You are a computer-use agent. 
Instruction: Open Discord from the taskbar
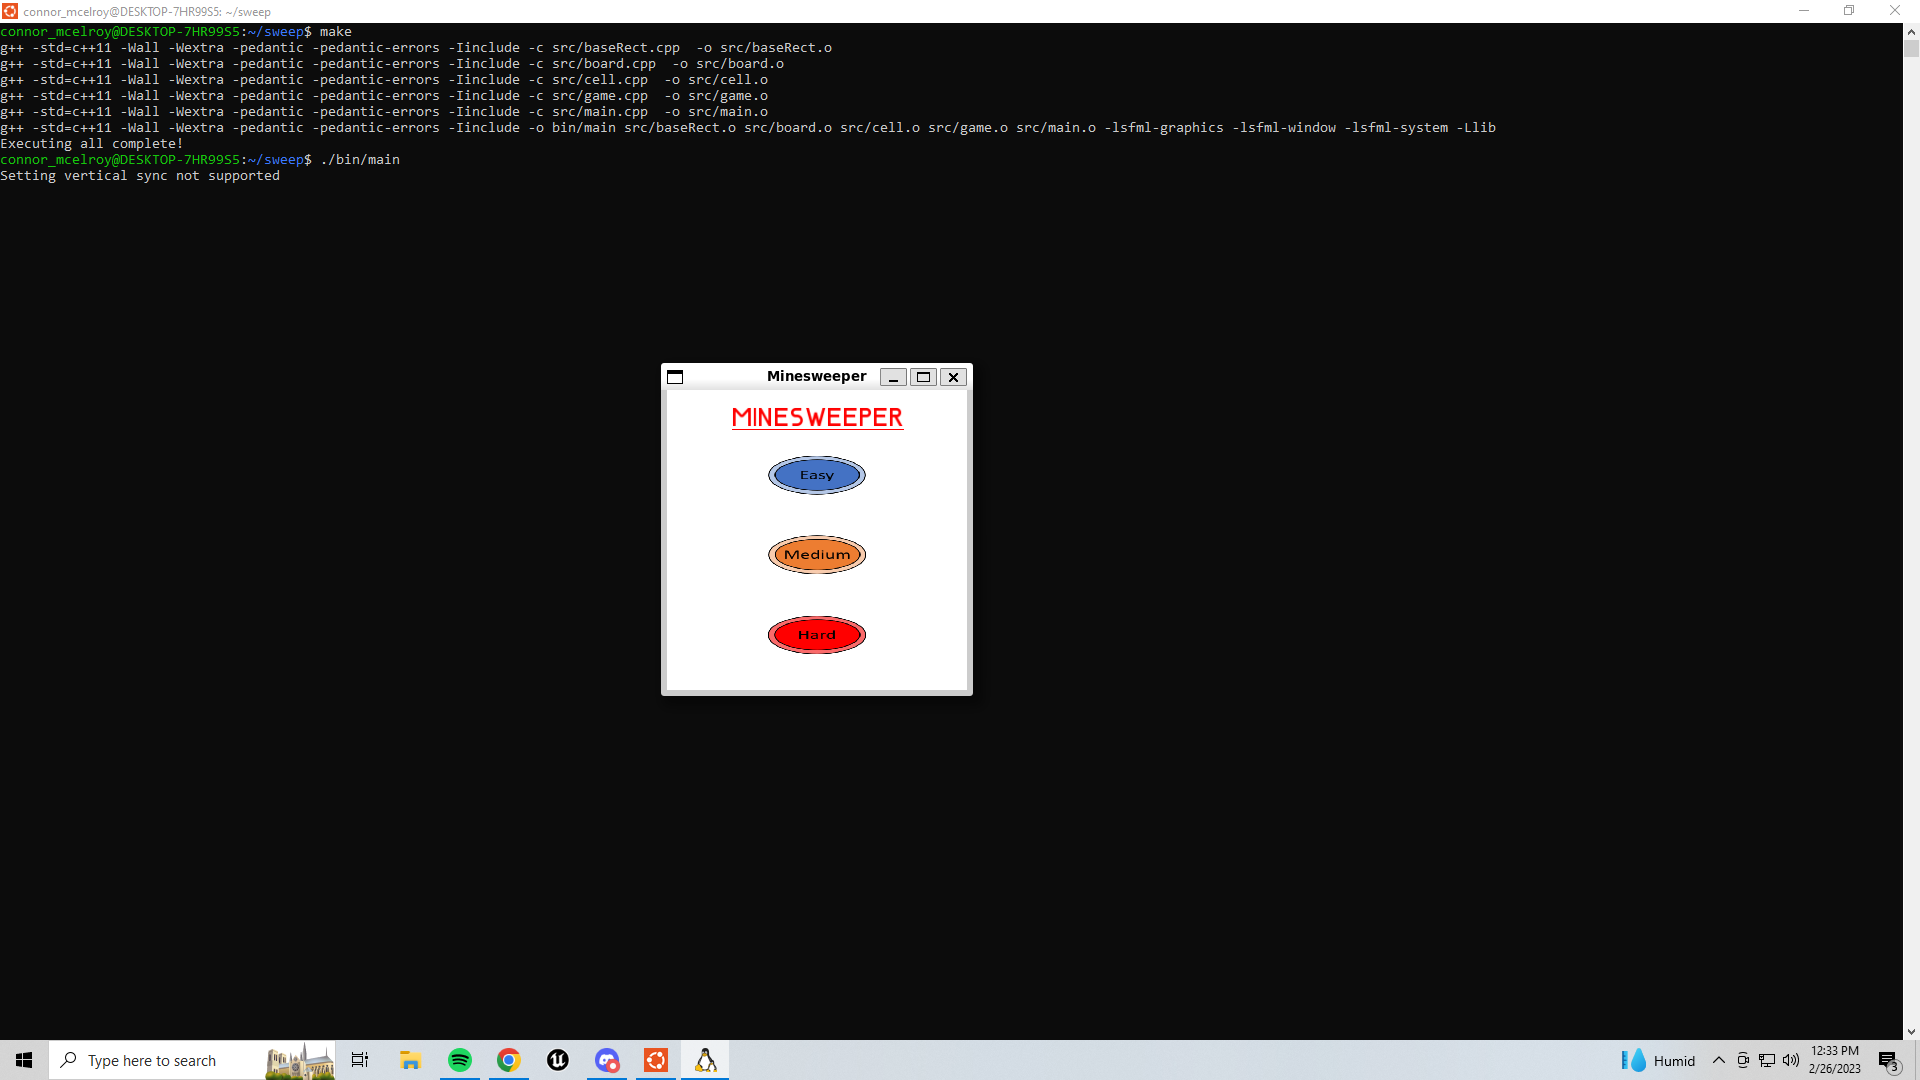pyautogui.click(x=607, y=1060)
